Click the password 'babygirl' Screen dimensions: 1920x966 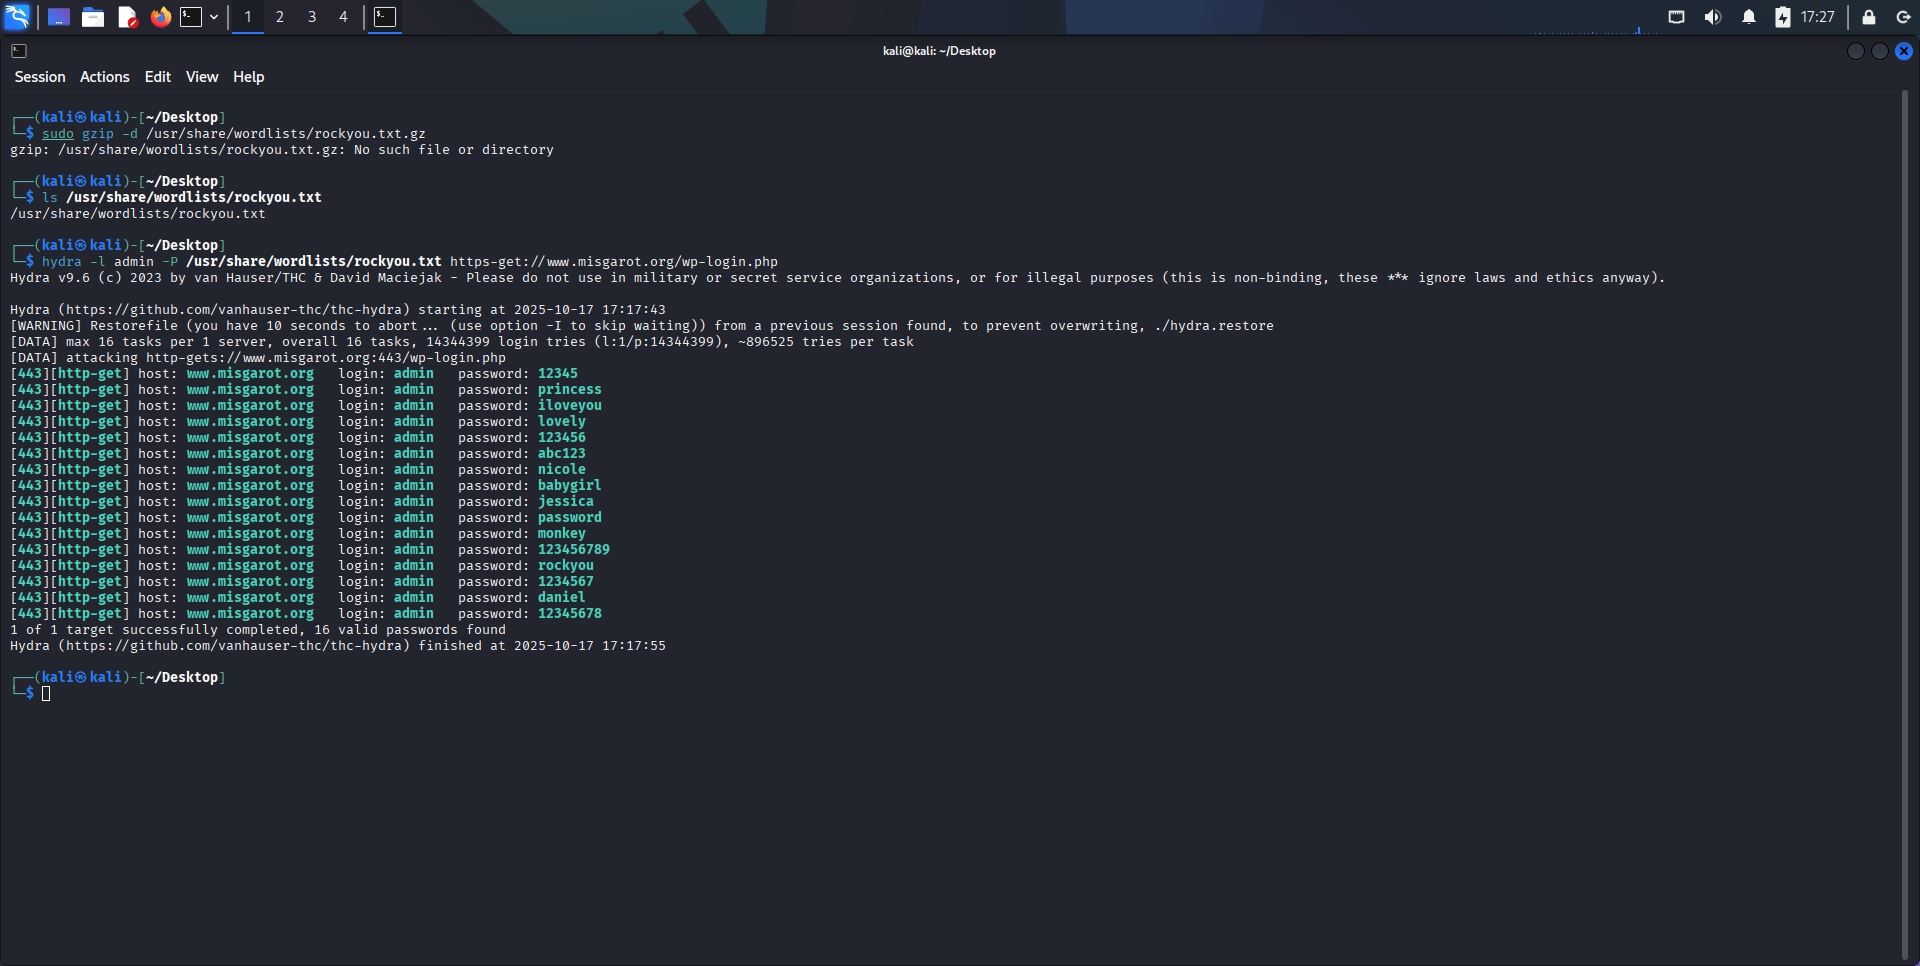[570, 486]
